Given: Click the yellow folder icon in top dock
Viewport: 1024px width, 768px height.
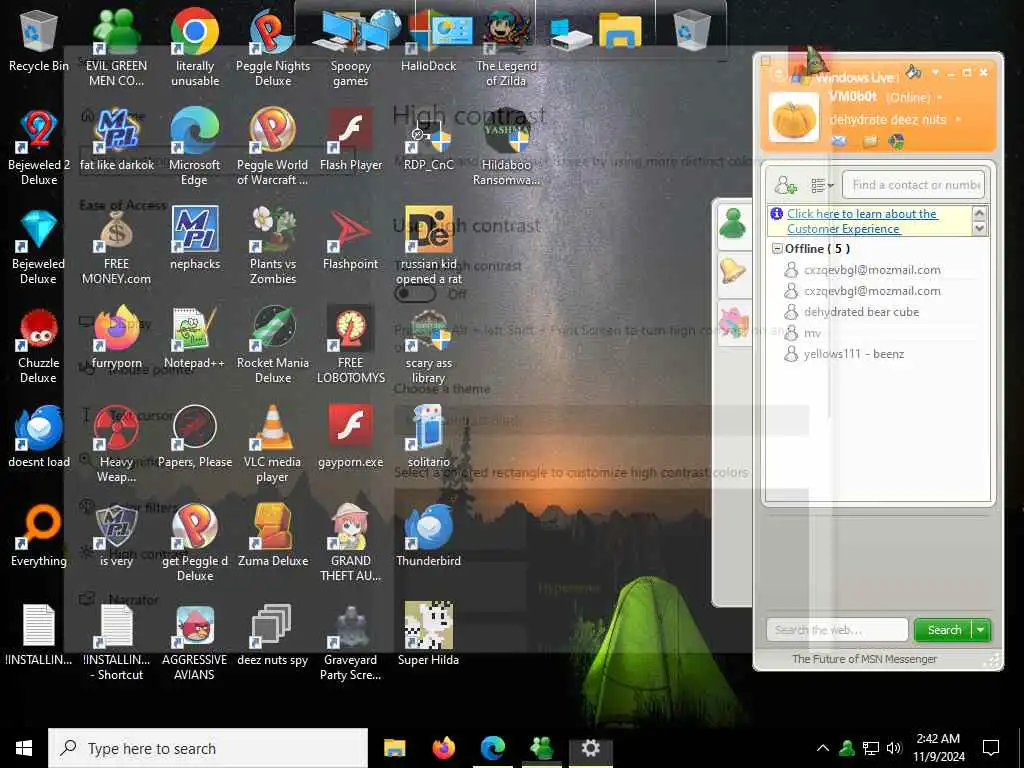Looking at the screenshot, I should [620, 30].
